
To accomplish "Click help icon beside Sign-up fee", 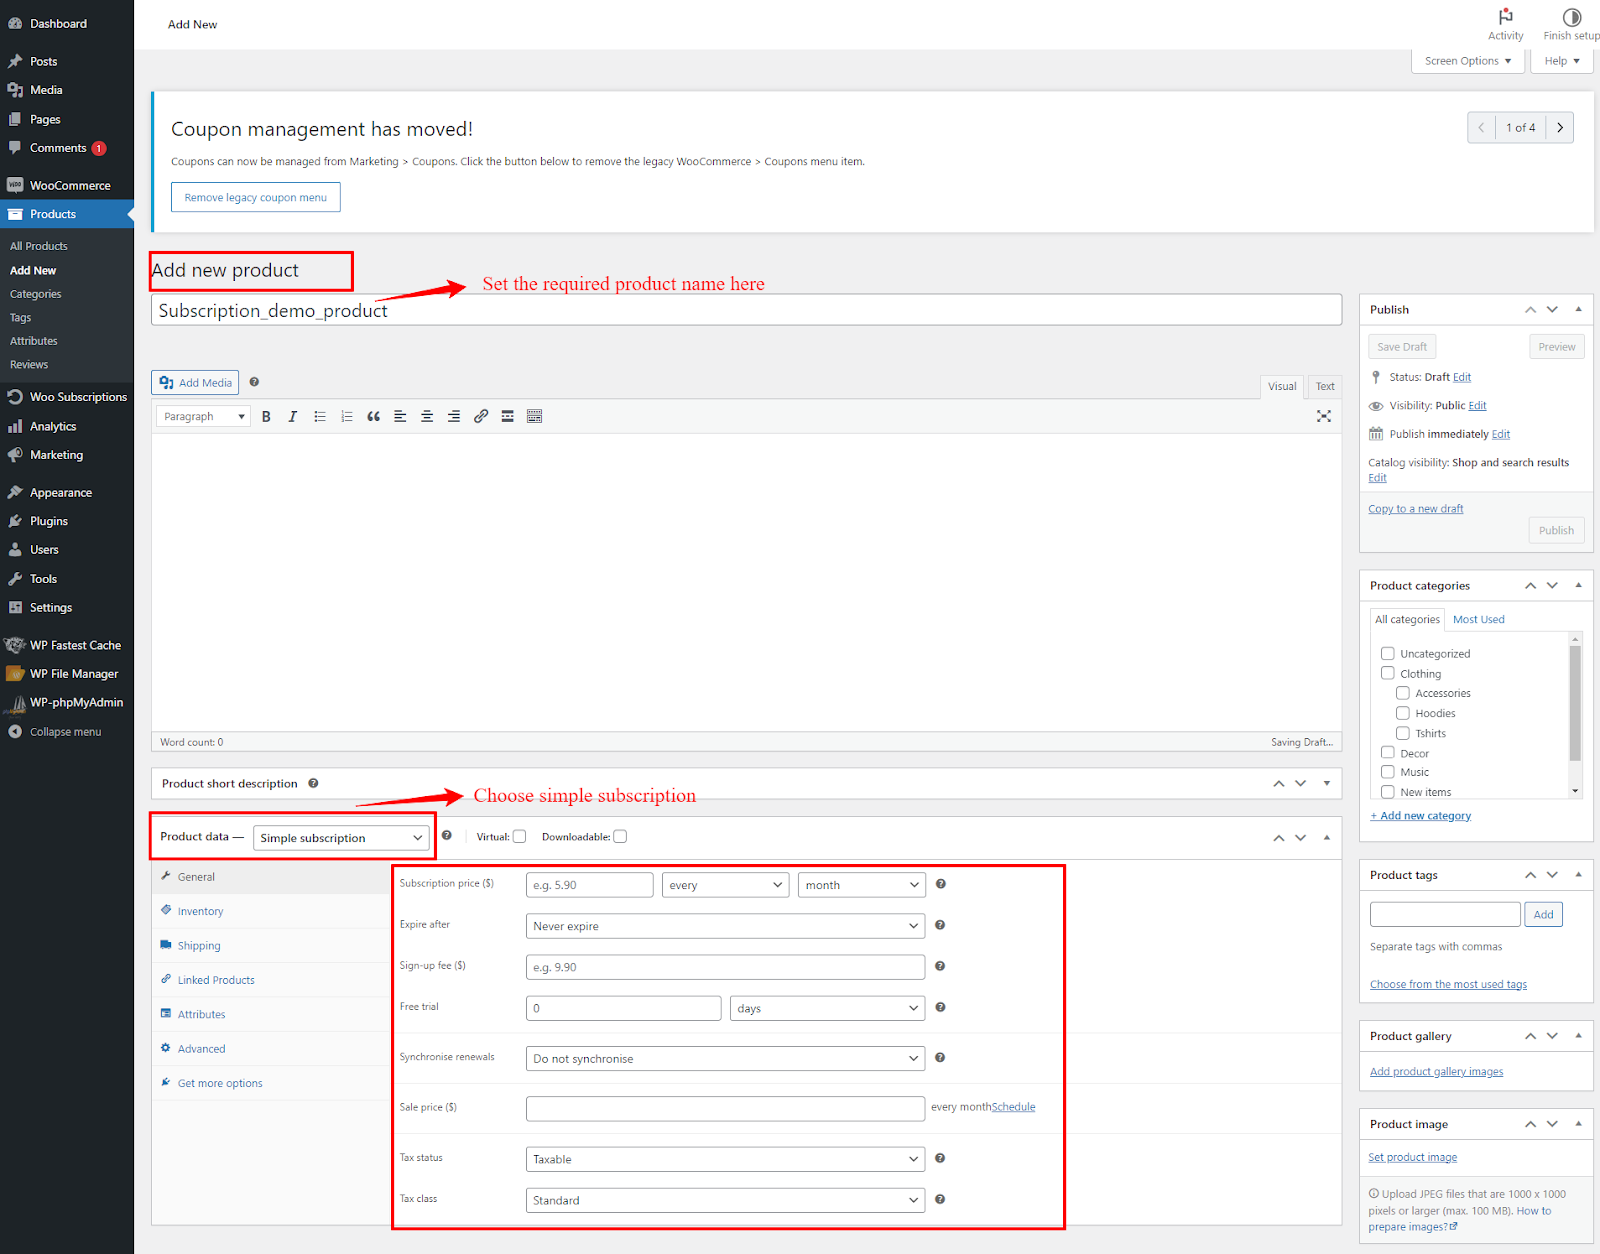I will click(x=940, y=966).
